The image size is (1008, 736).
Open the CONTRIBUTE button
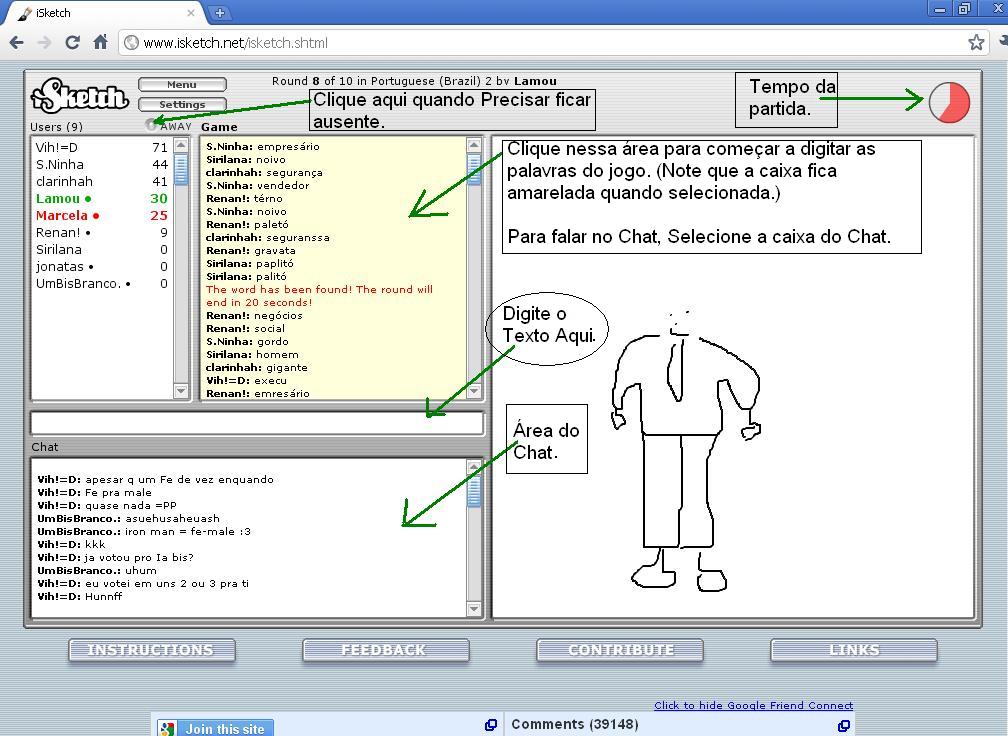tap(620, 650)
